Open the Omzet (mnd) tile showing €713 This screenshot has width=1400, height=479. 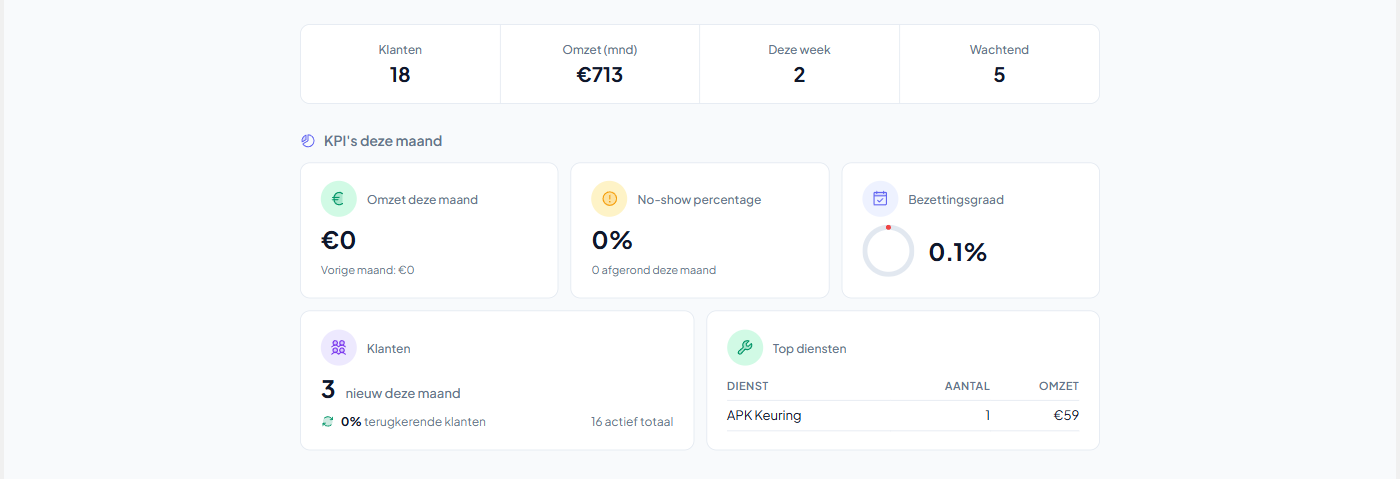click(600, 64)
